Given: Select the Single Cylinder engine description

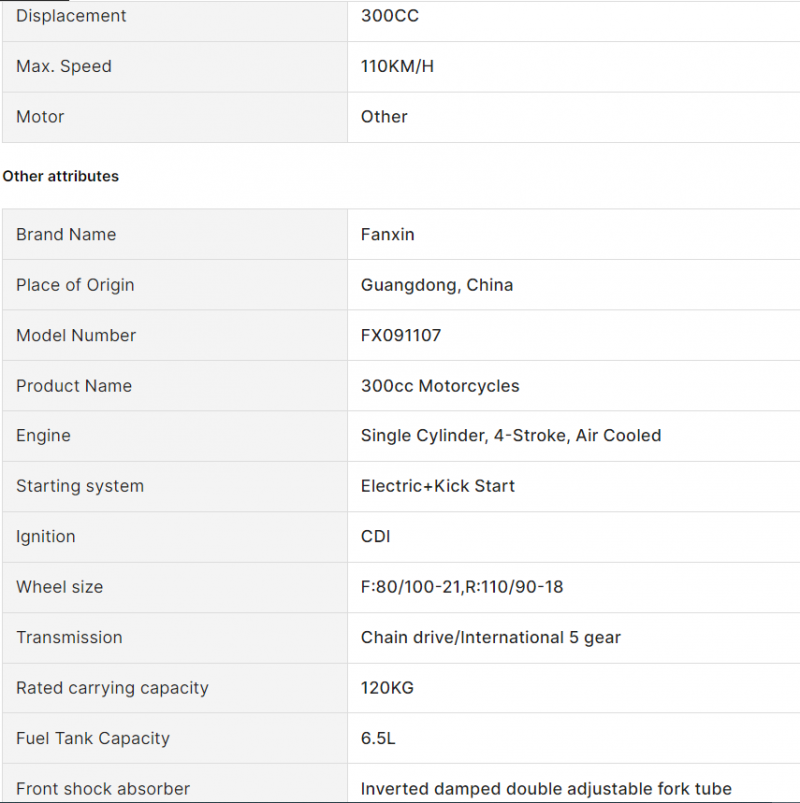Looking at the screenshot, I should click(x=511, y=435).
